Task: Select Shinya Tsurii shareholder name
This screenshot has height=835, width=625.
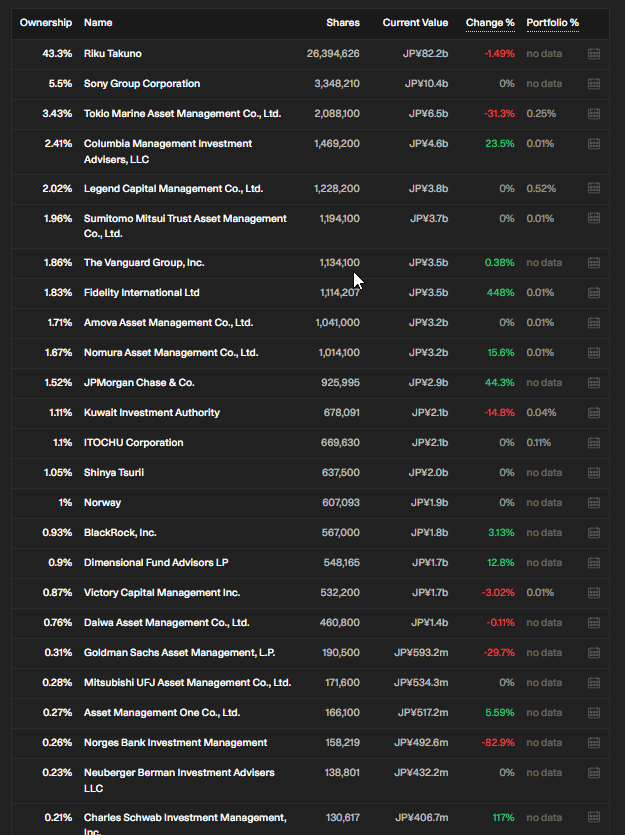Action: pos(114,472)
